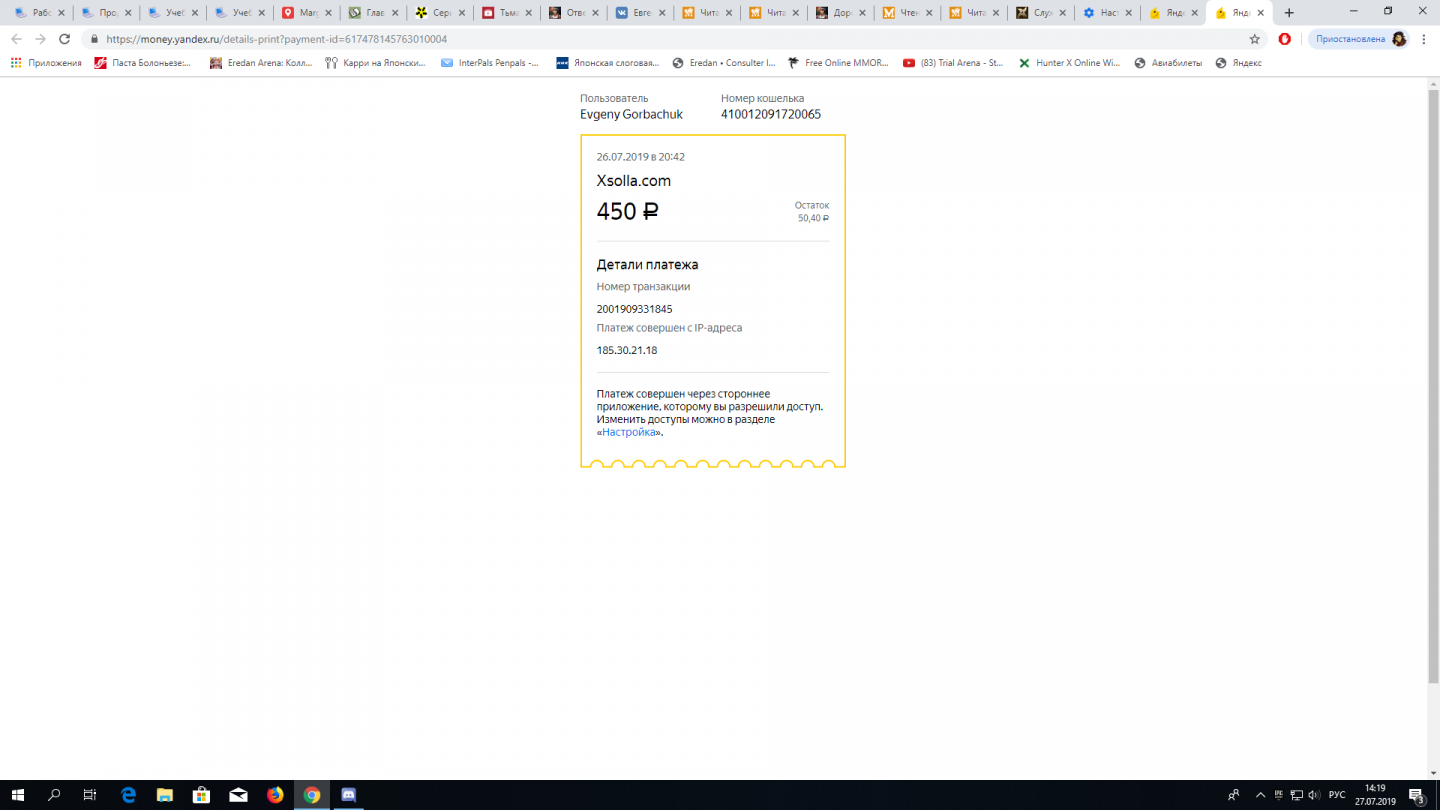Screen dimensions: 1440x810
Task: Open the Mail app from the taskbar
Action: pos(238,795)
